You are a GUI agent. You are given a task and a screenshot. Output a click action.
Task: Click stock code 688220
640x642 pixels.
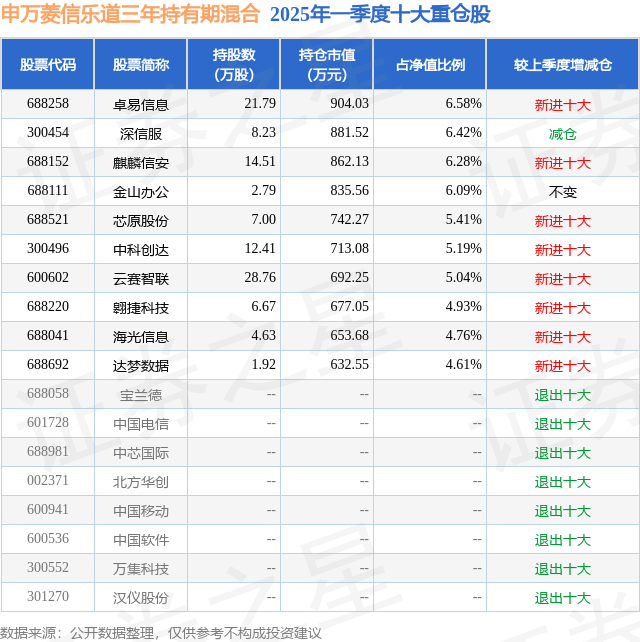48,307
